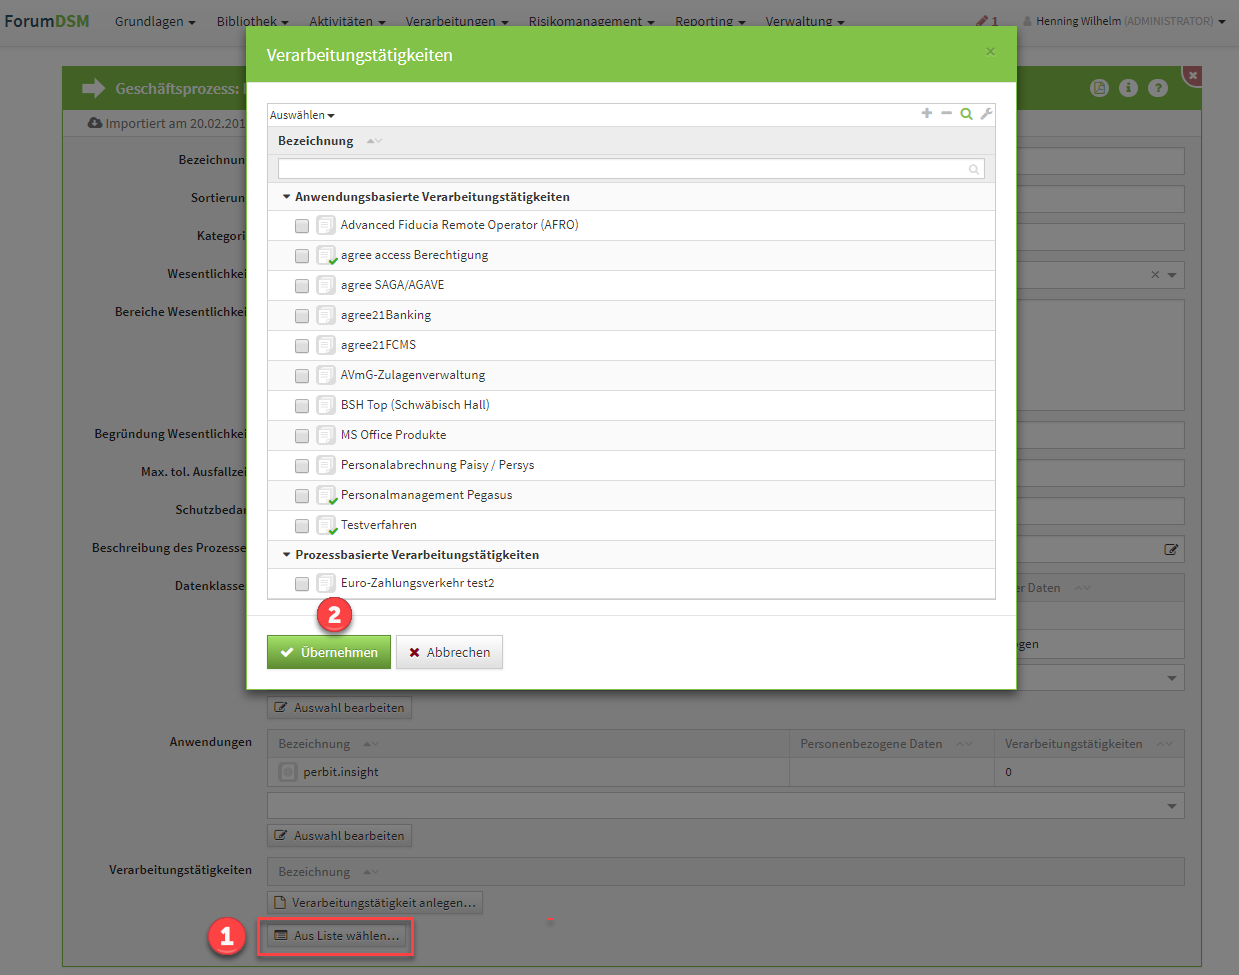Viewport: 1239px width, 975px height.
Task: Close the Verarbeitungstätigkeiten dialog
Action: tap(990, 52)
